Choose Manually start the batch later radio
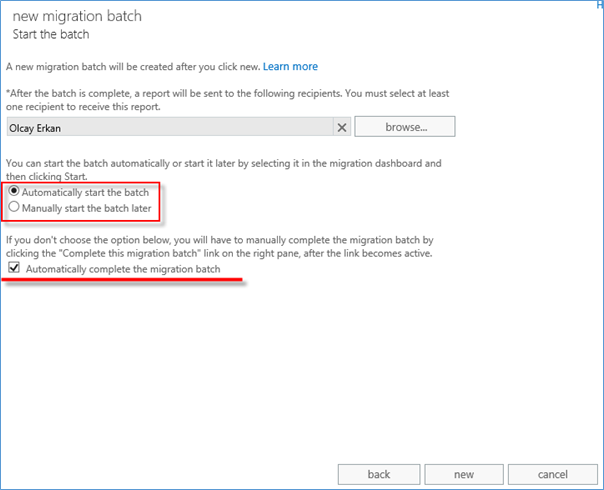Screen dimensions: 604x490 14,207
